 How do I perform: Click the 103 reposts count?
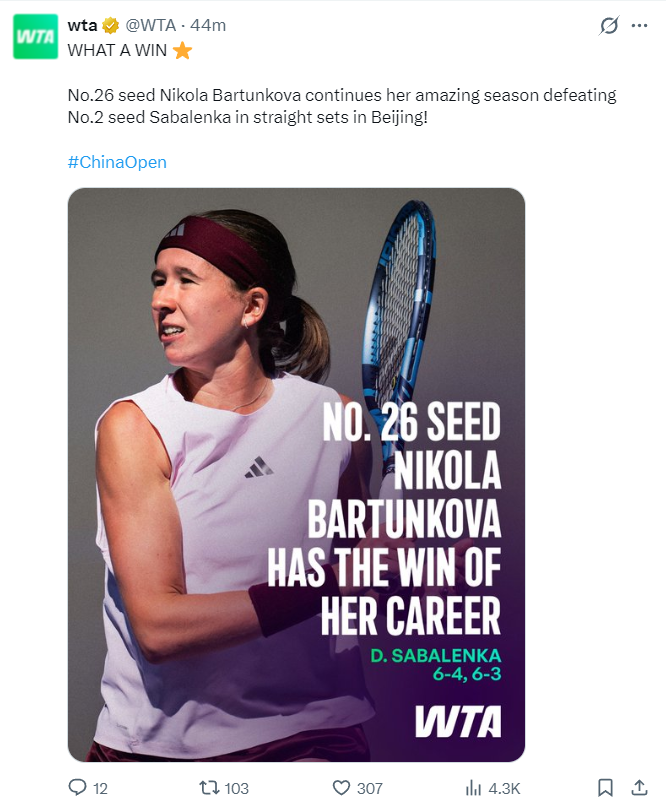pyautogui.click(x=237, y=788)
